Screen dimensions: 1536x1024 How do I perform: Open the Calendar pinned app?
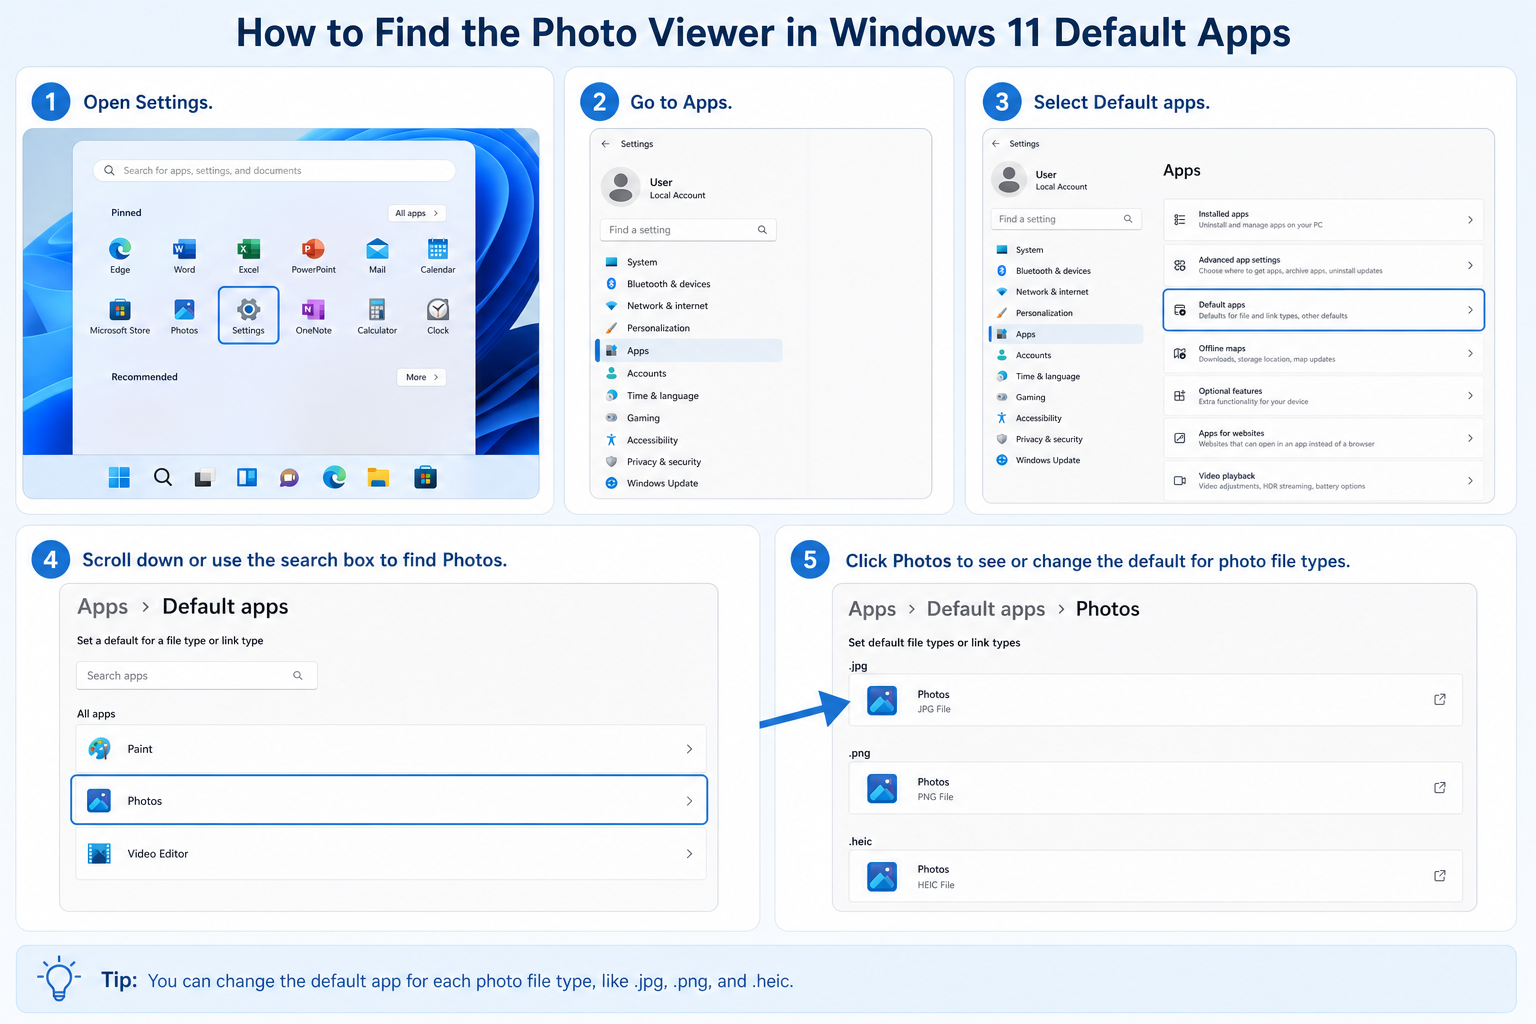pos(437,255)
